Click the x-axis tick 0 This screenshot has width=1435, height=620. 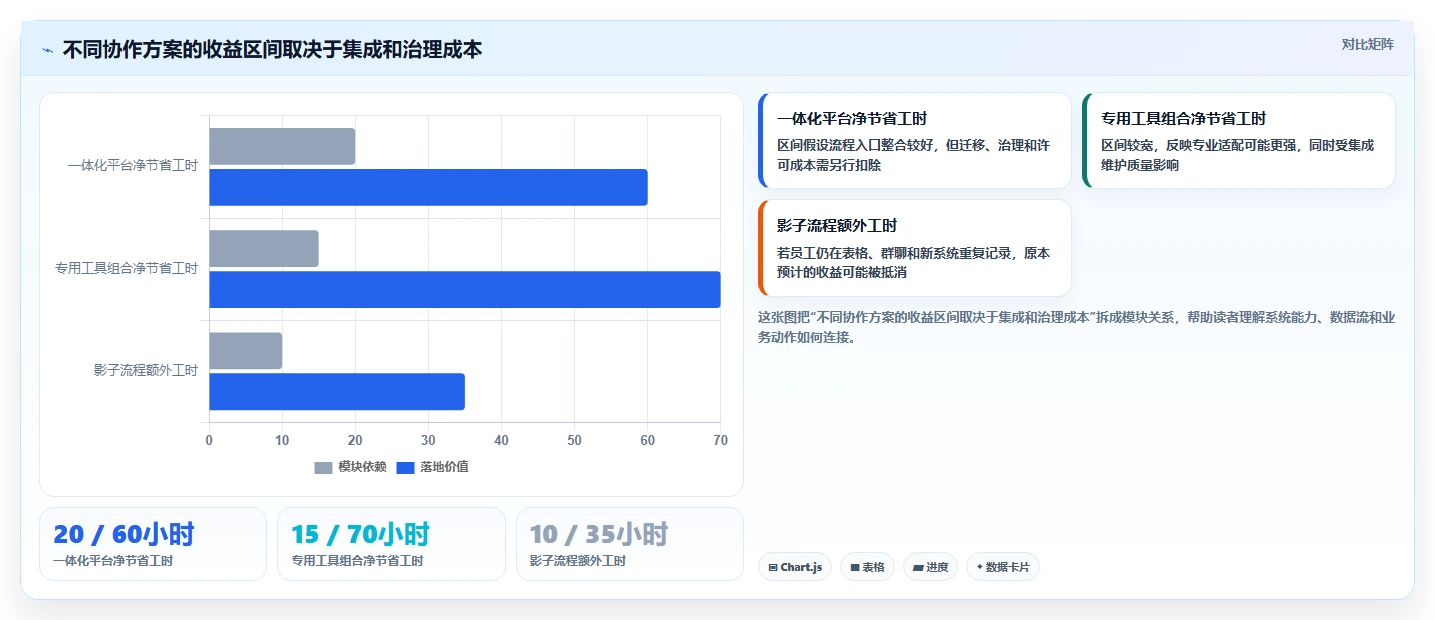(x=209, y=441)
